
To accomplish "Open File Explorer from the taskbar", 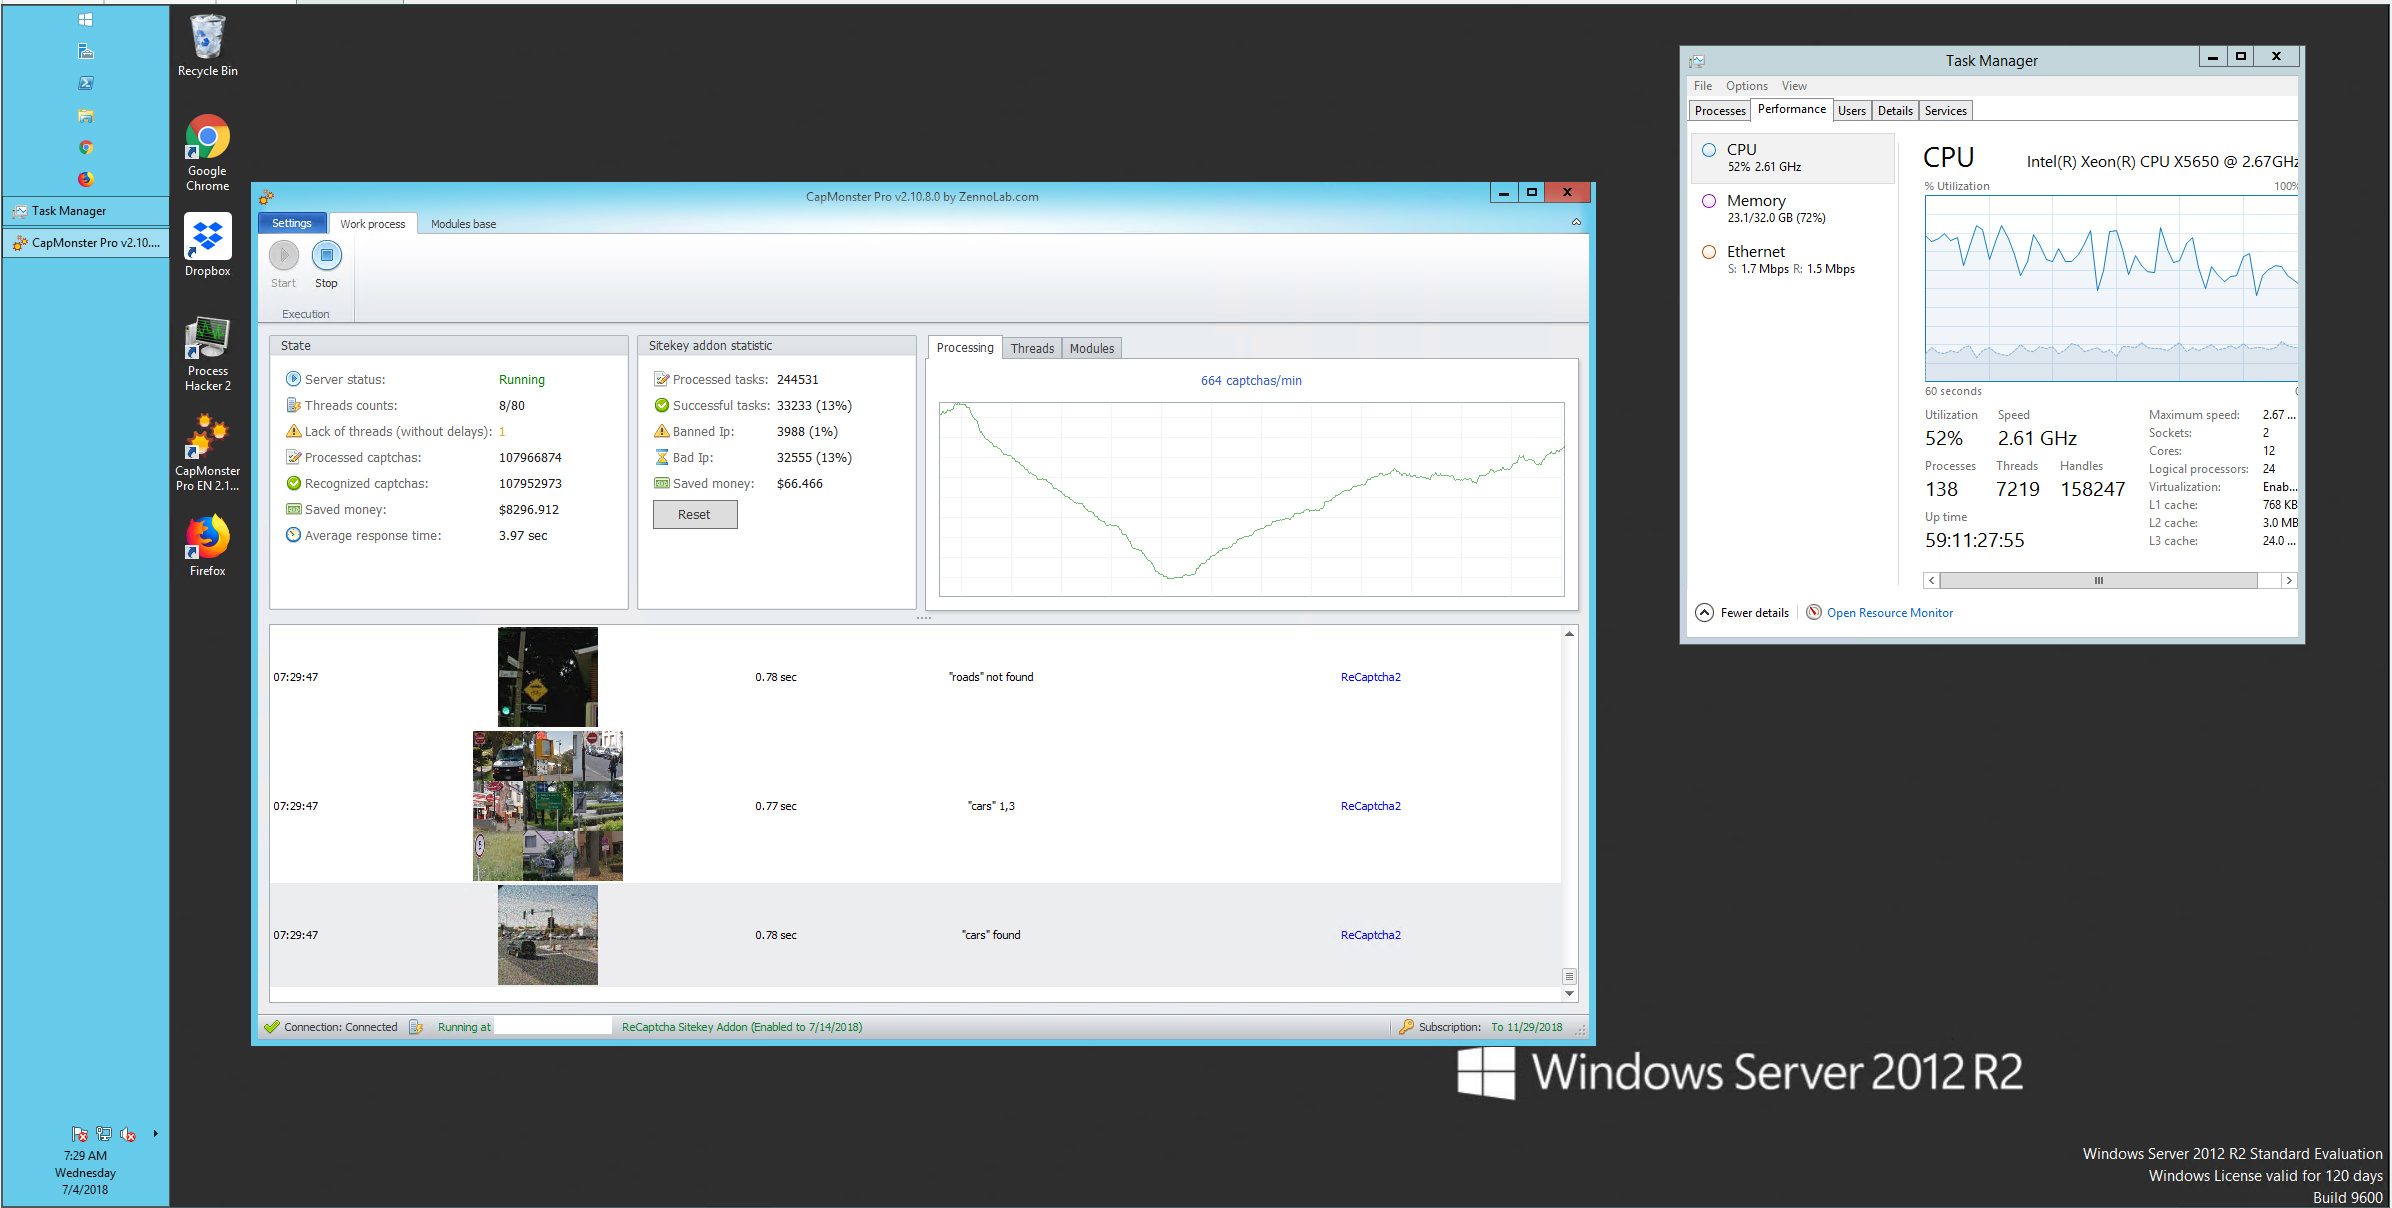I will click(x=85, y=115).
